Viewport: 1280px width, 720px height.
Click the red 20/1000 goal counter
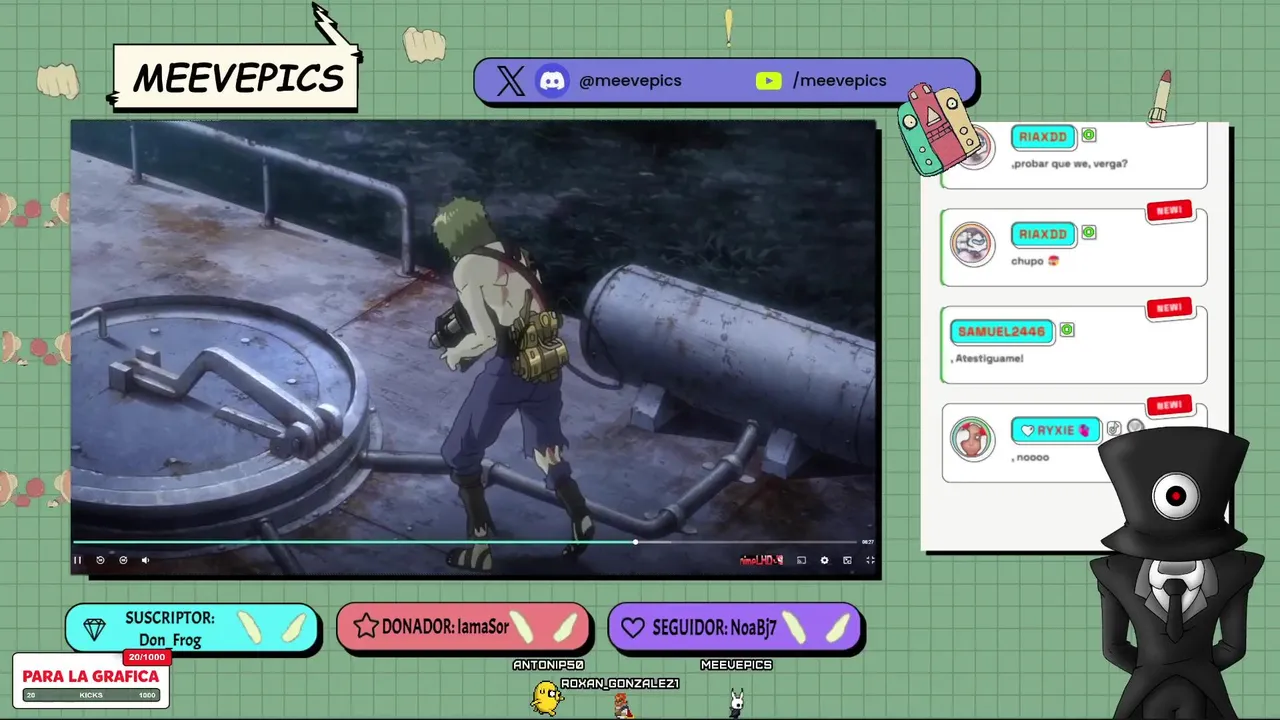[x=146, y=657]
